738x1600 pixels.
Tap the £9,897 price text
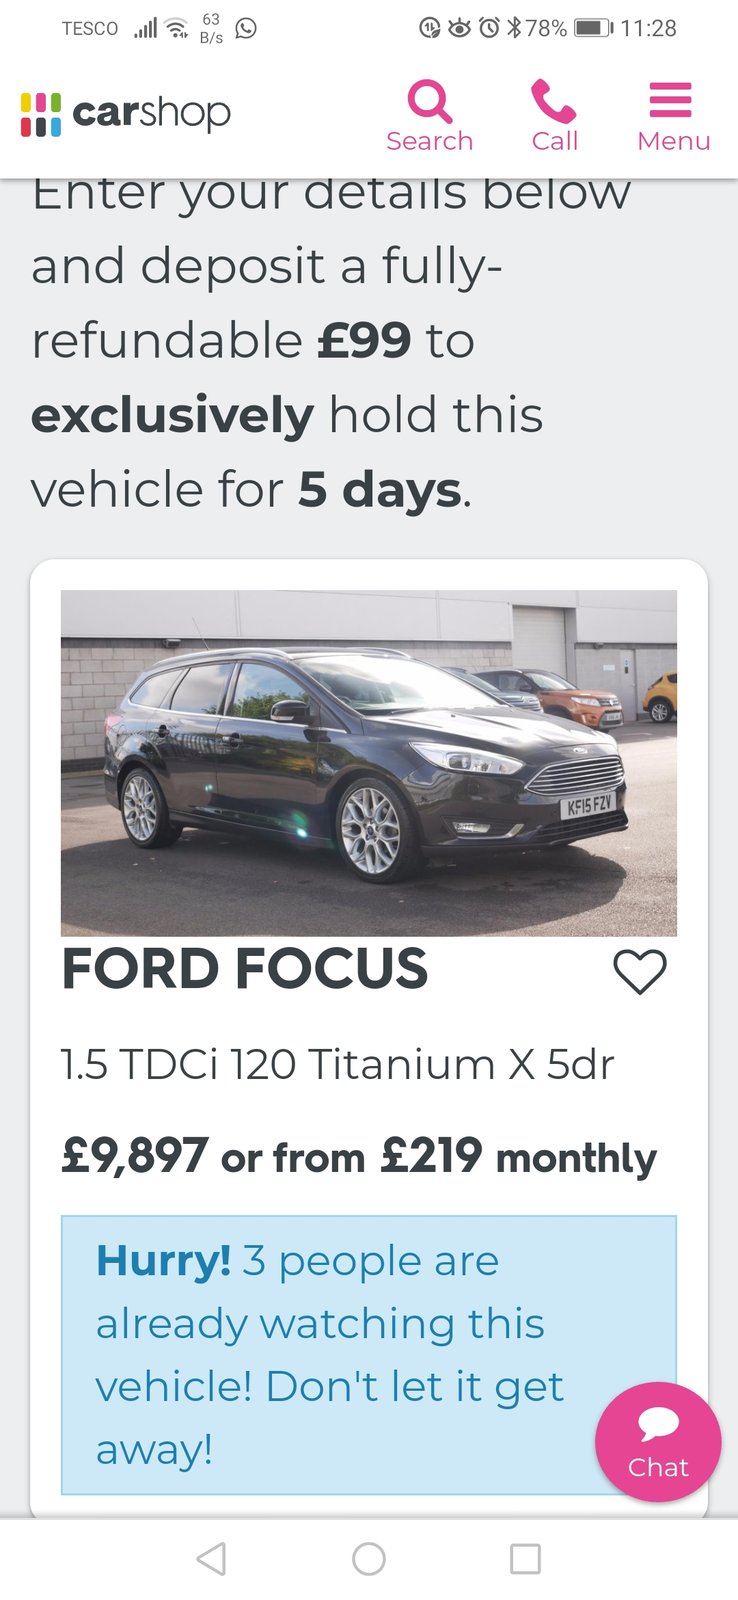(135, 1157)
